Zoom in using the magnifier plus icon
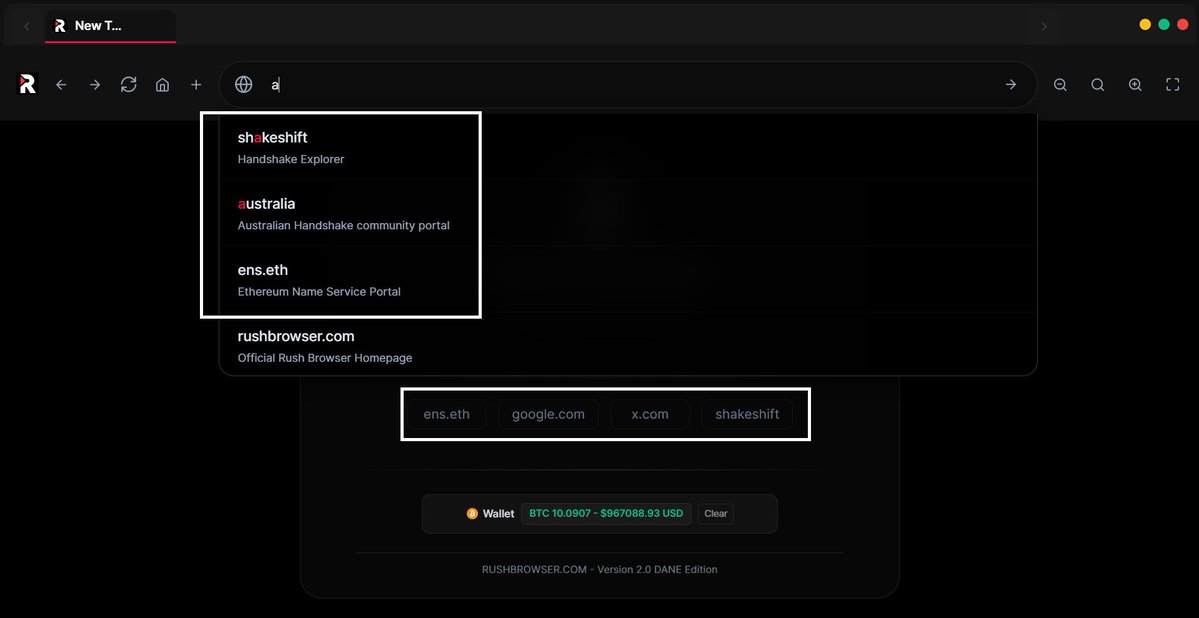The height and width of the screenshot is (618, 1199). point(1134,84)
